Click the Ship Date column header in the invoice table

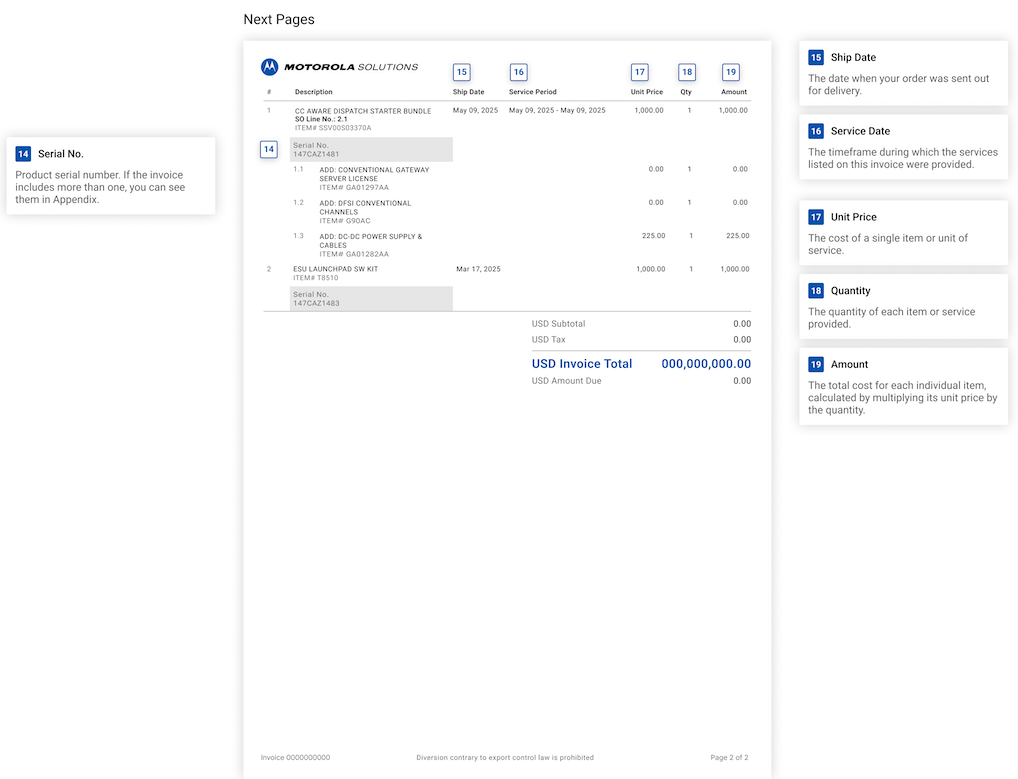click(x=469, y=92)
